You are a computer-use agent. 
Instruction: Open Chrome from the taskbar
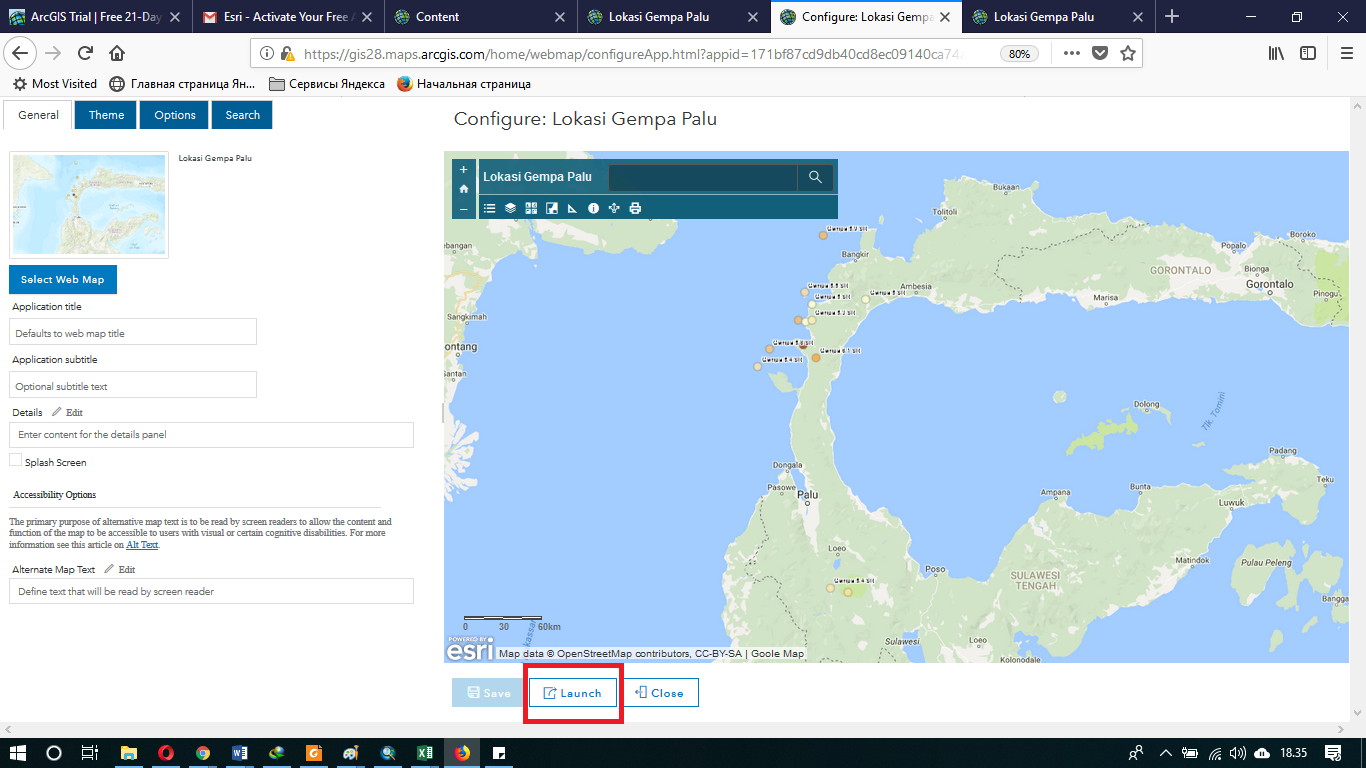pyautogui.click(x=203, y=753)
